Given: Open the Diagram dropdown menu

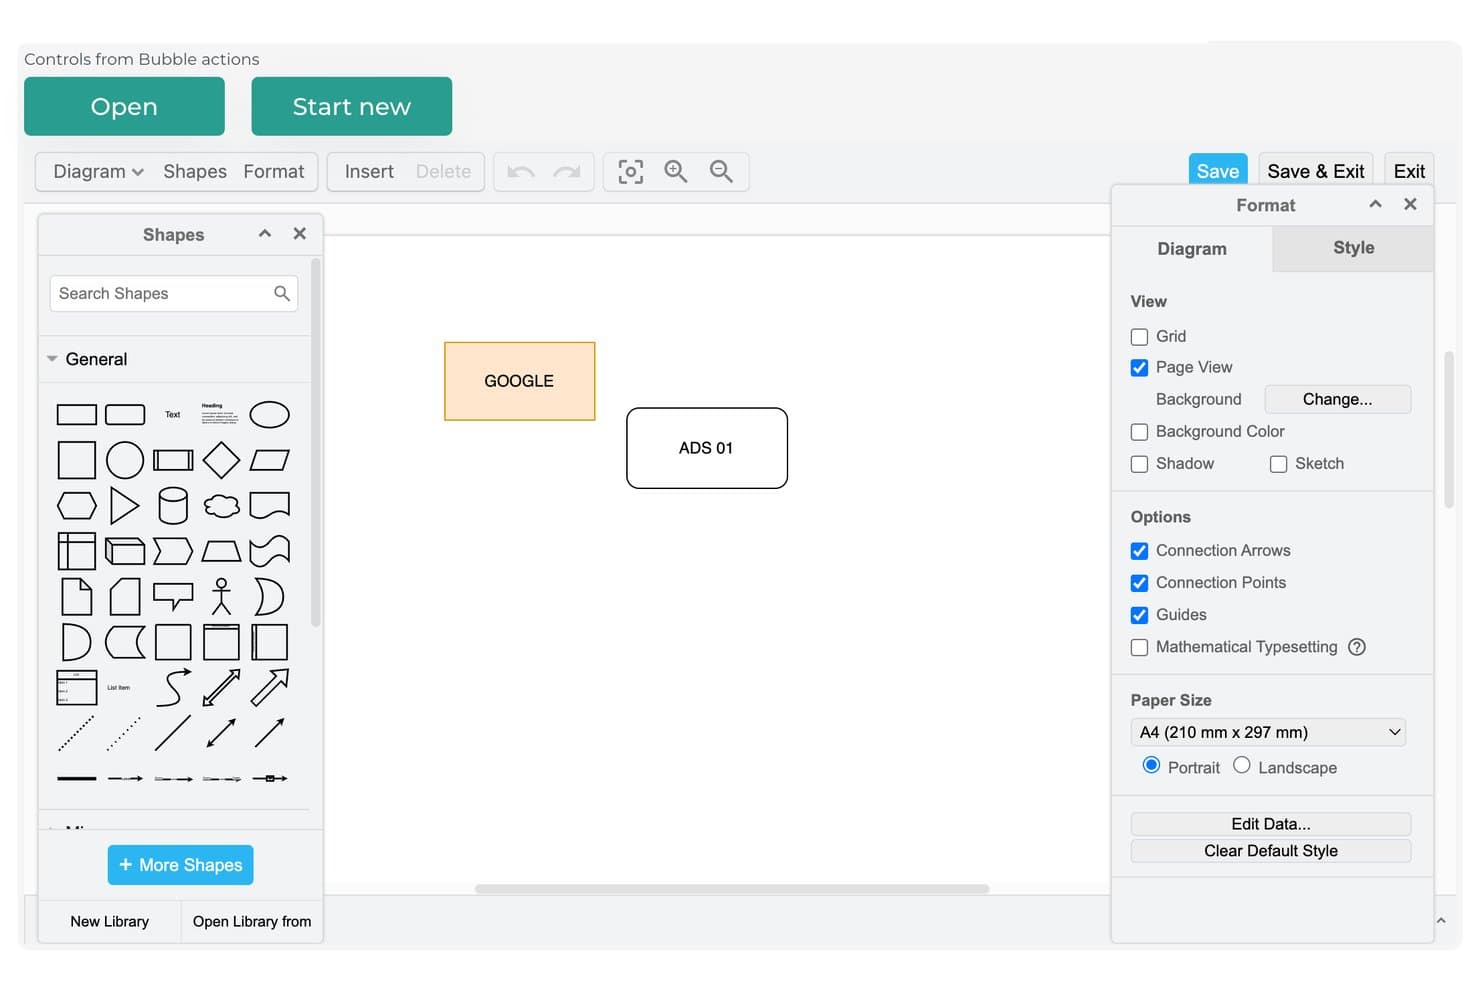Looking at the screenshot, I should click(98, 172).
